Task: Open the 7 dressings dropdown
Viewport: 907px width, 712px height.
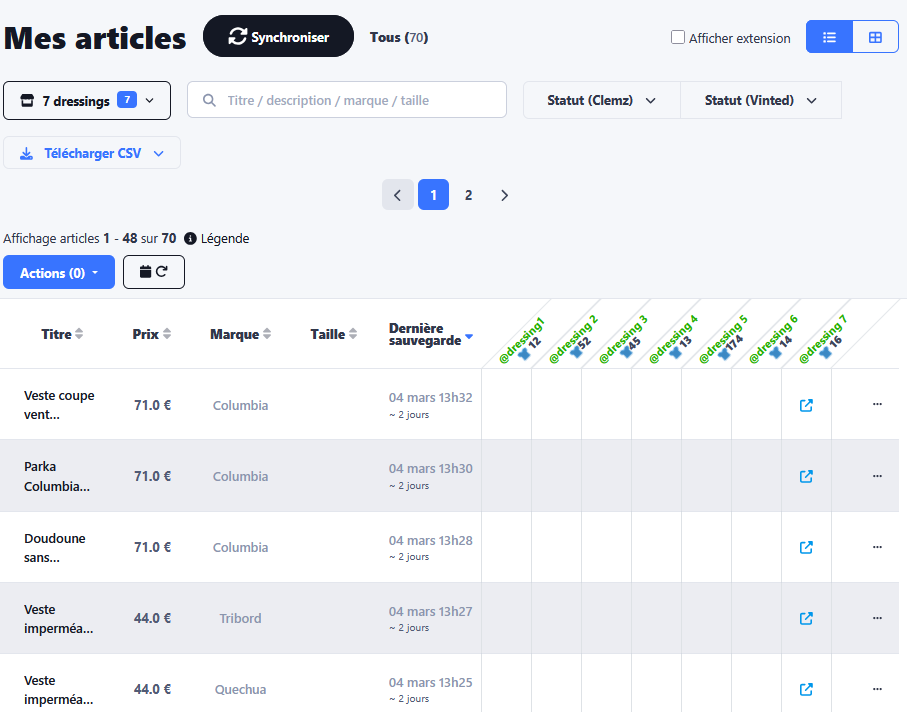Action: tap(87, 100)
